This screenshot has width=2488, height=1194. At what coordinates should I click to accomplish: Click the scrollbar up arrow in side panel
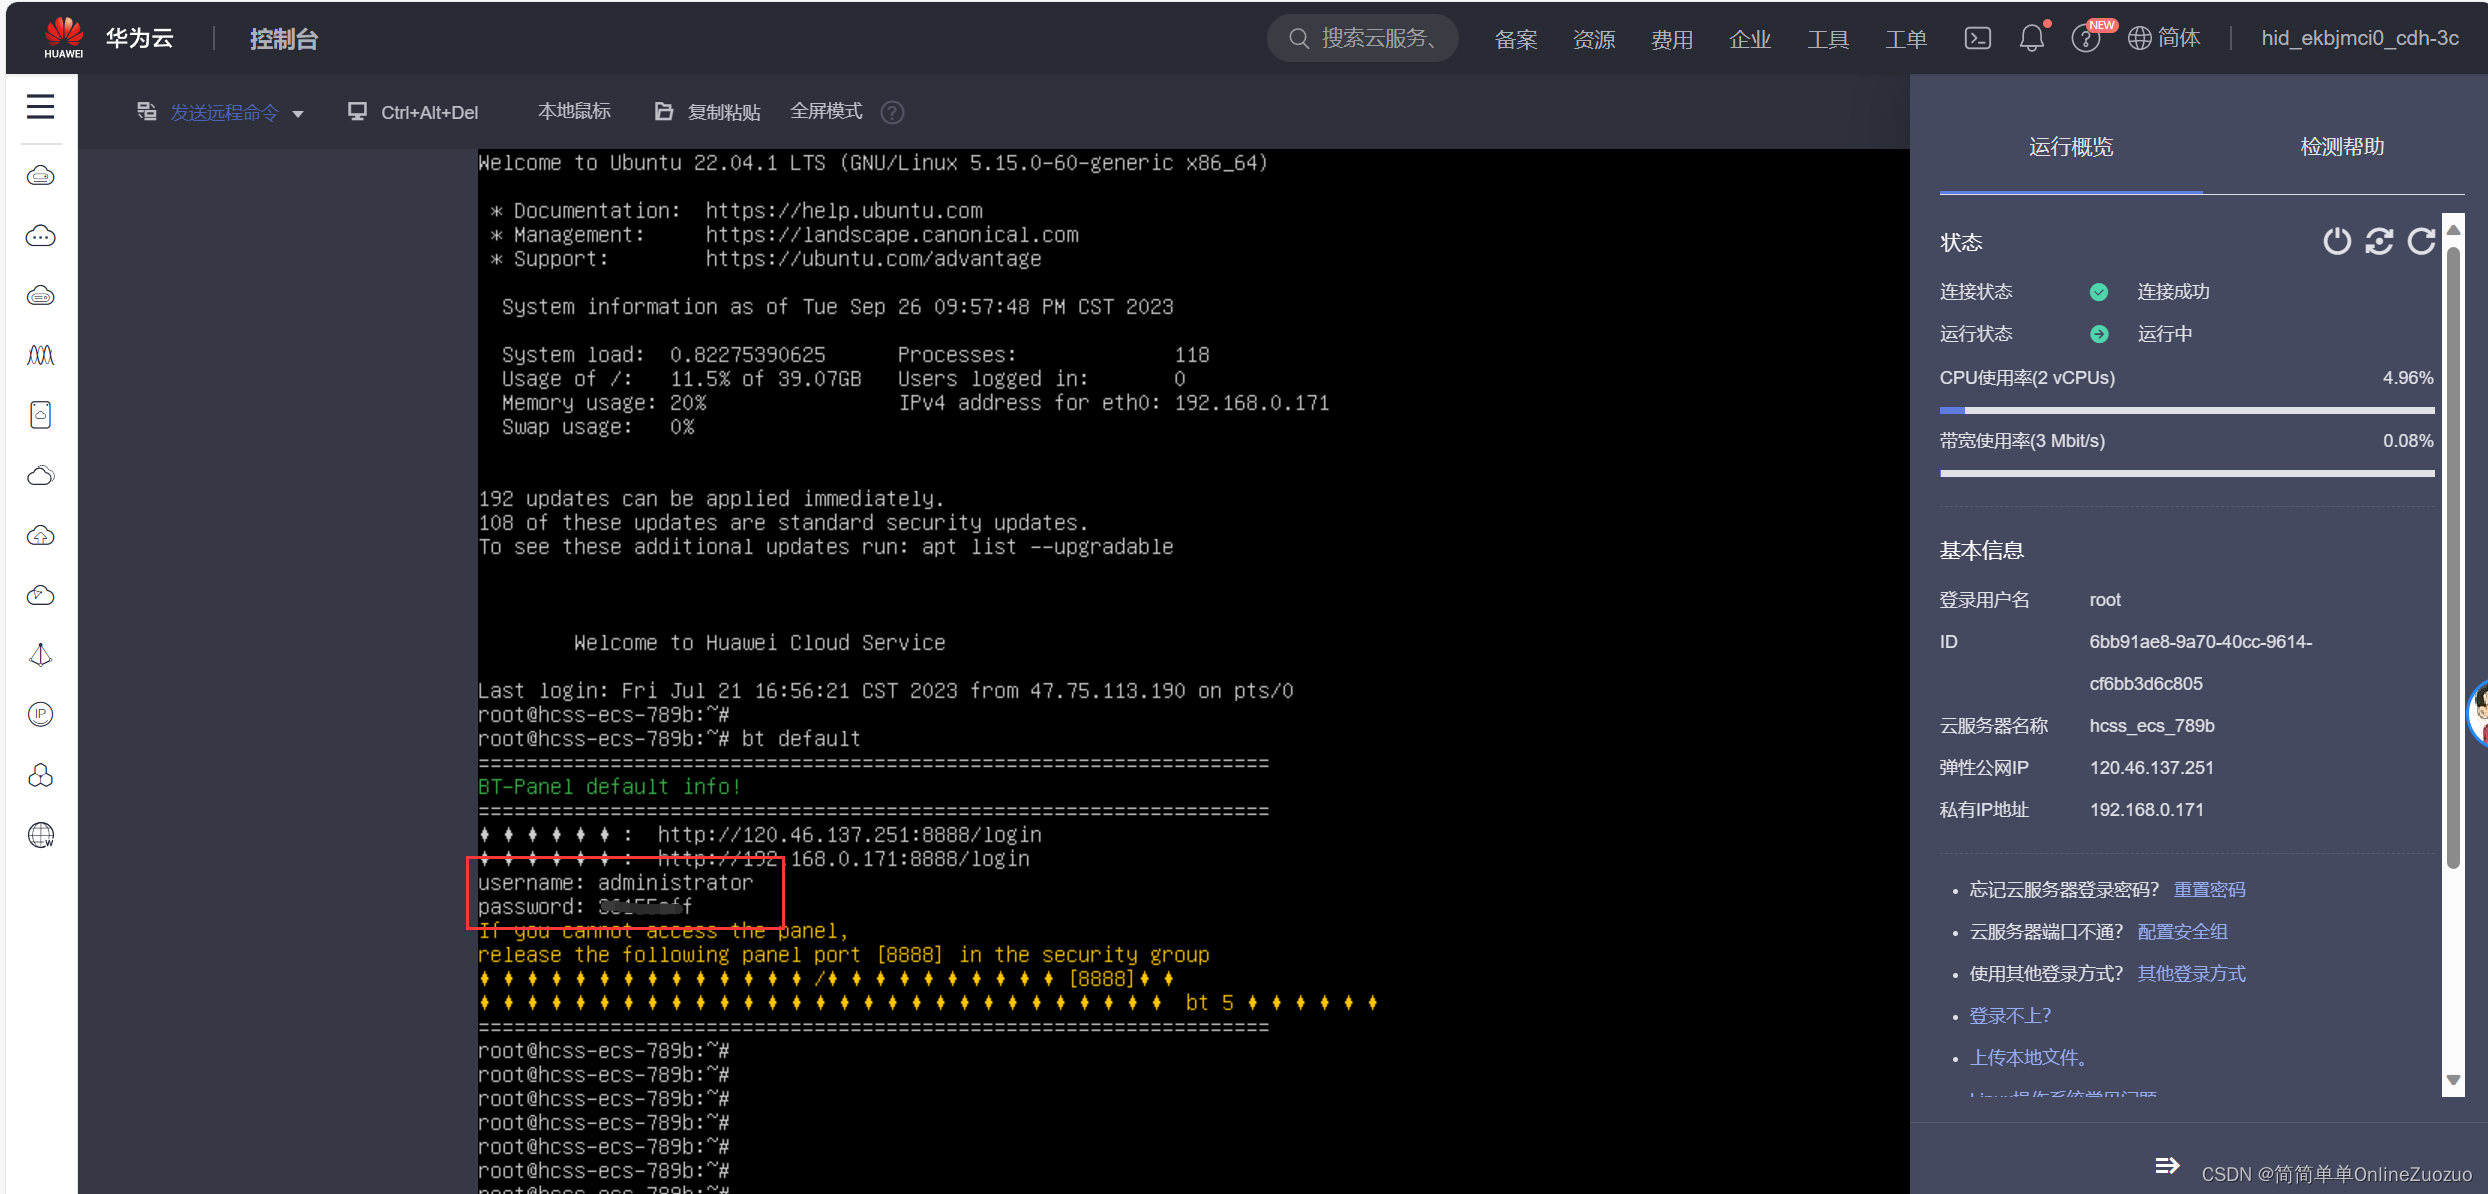click(x=2453, y=230)
